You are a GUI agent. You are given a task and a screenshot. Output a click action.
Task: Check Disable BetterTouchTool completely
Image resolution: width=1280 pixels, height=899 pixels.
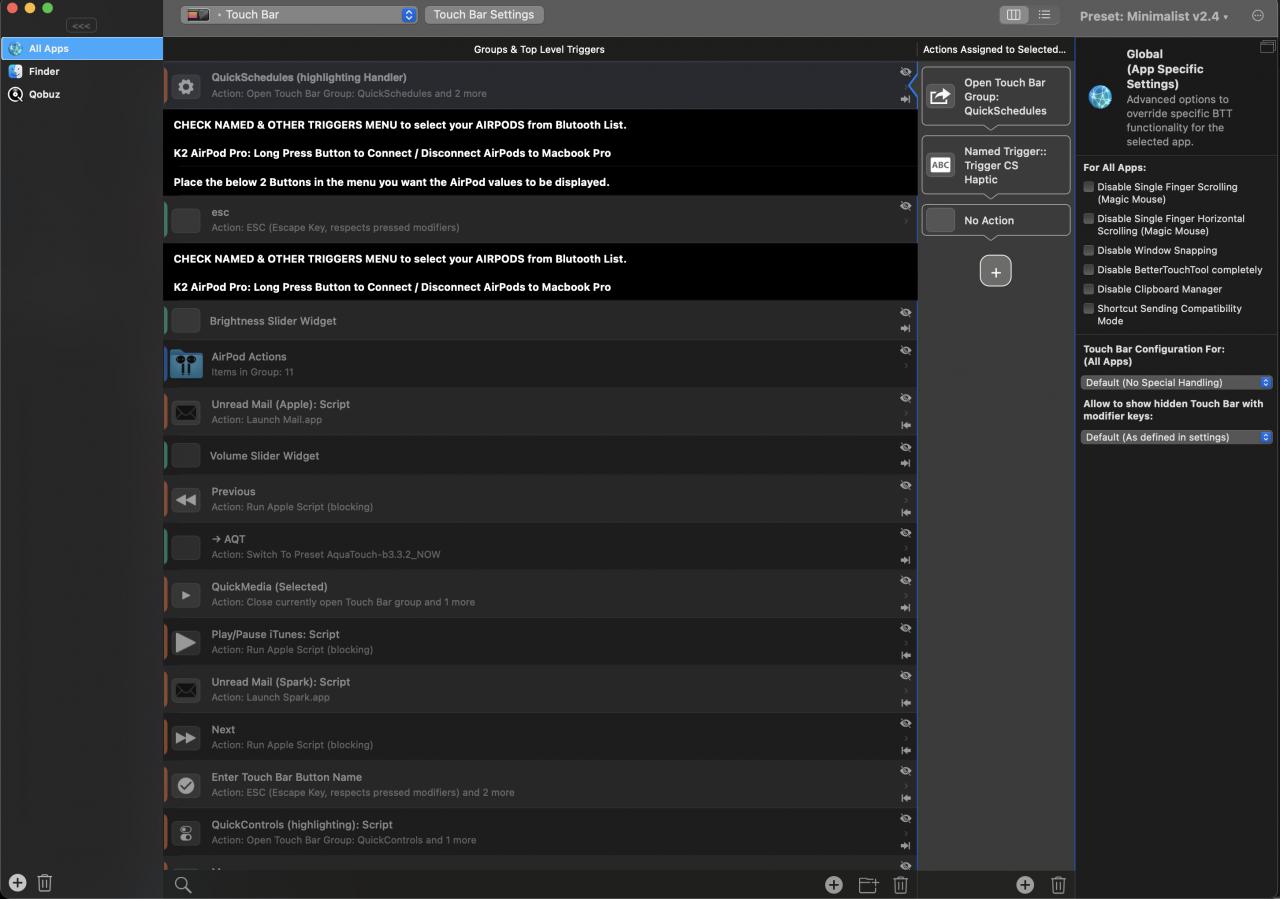tap(1089, 269)
